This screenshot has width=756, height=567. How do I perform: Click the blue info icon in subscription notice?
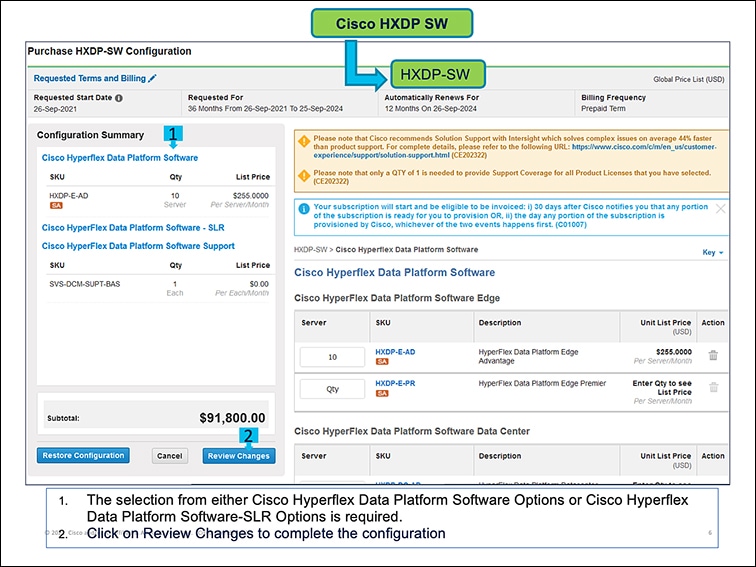pyautogui.click(x=304, y=209)
